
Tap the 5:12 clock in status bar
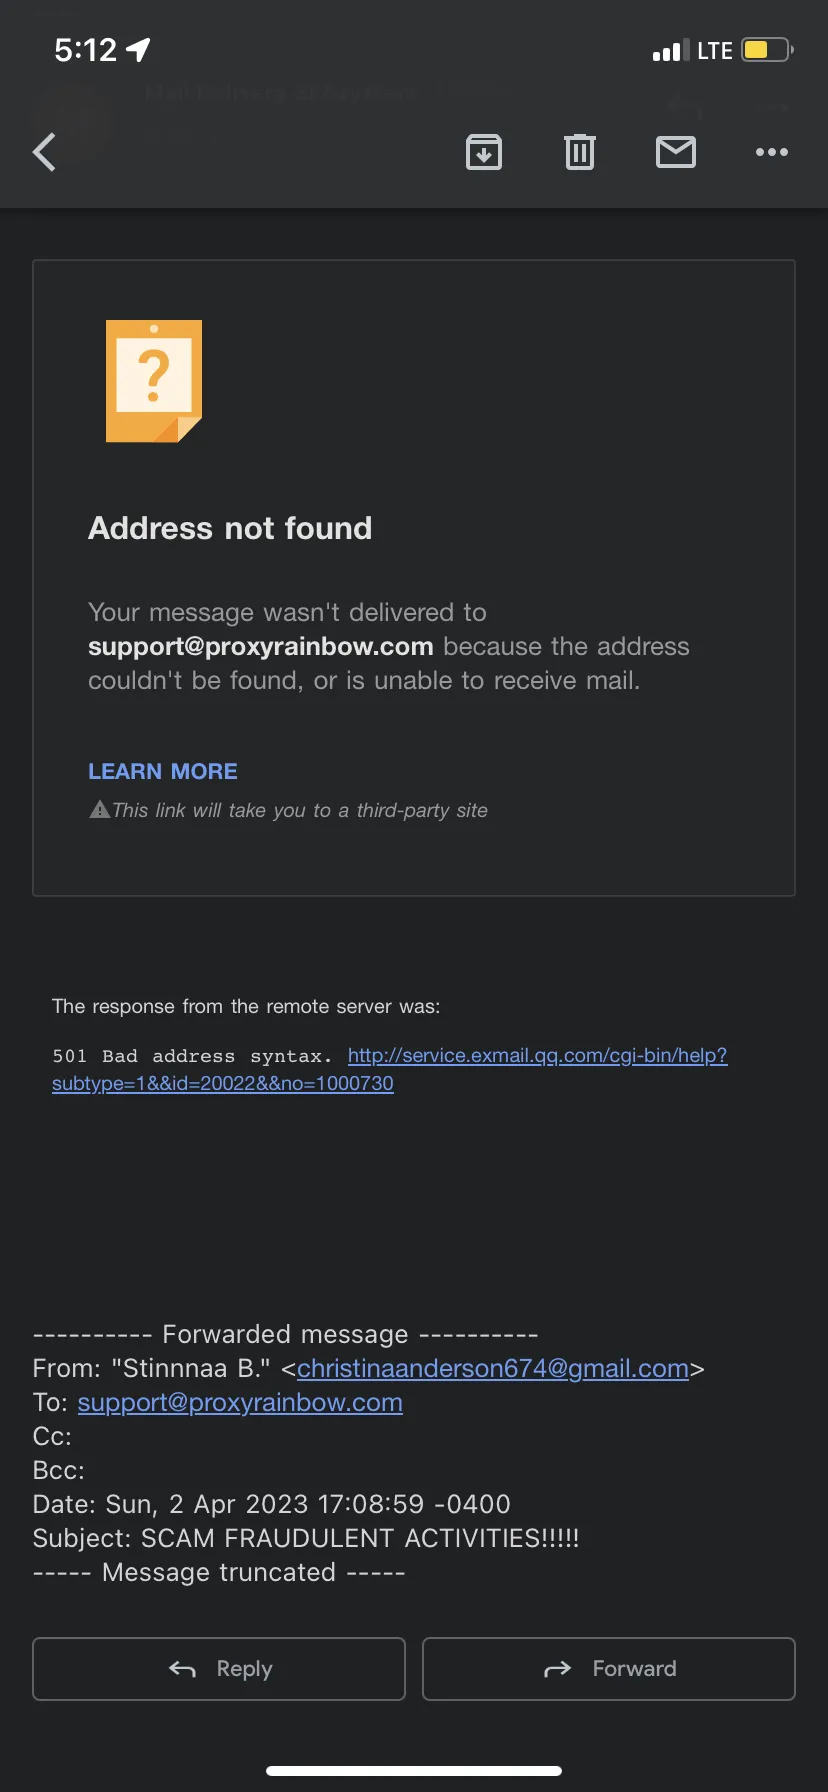(x=86, y=50)
